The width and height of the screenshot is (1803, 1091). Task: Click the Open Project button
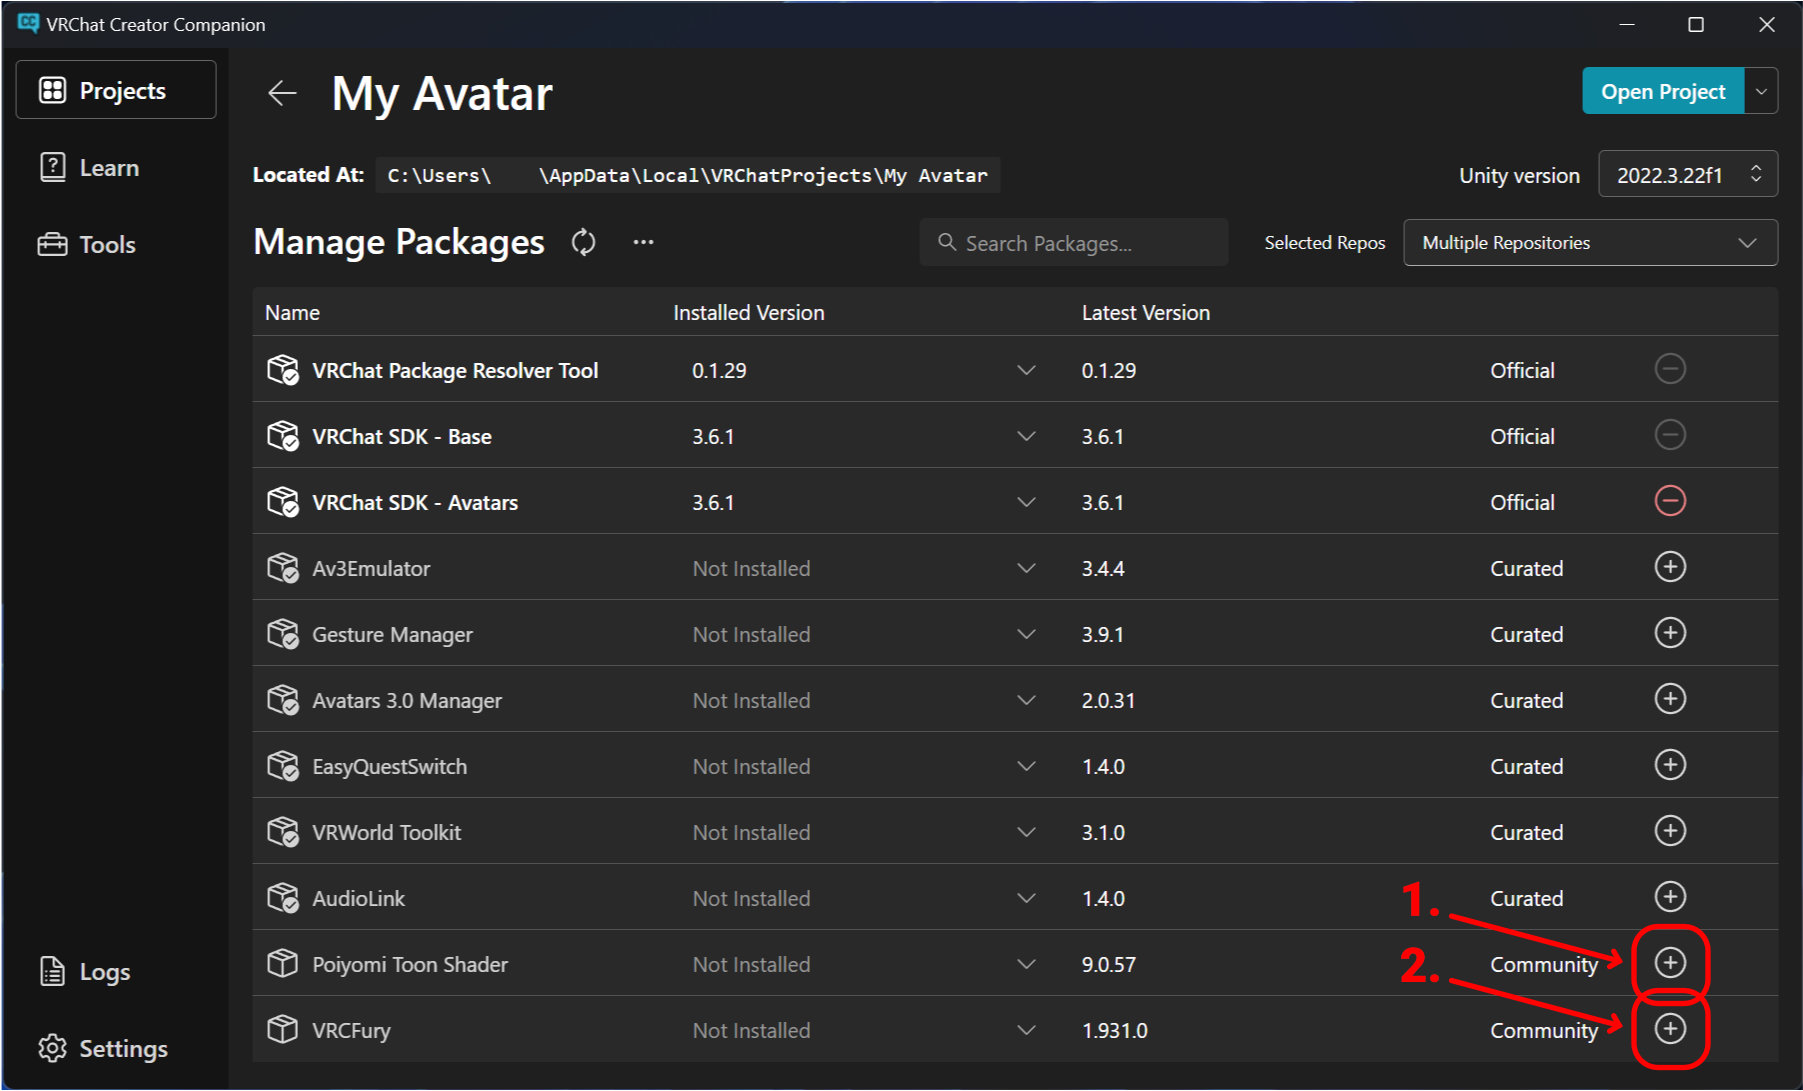(1663, 91)
